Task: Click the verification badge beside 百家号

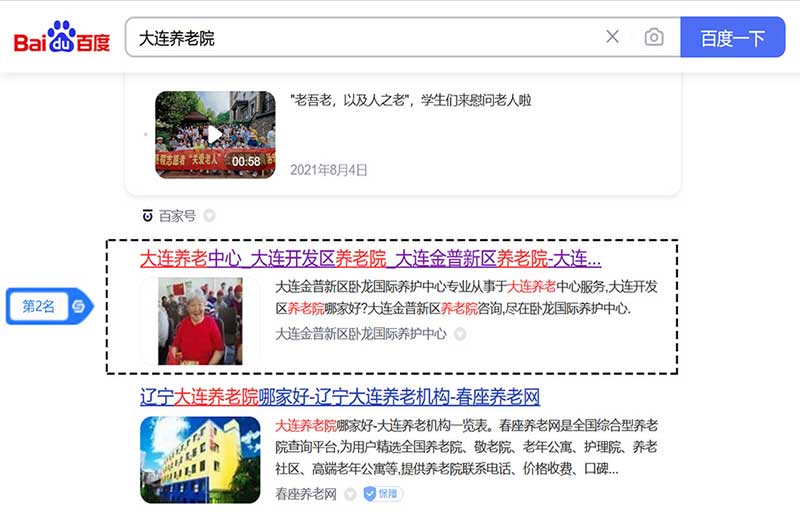Action: (x=209, y=215)
